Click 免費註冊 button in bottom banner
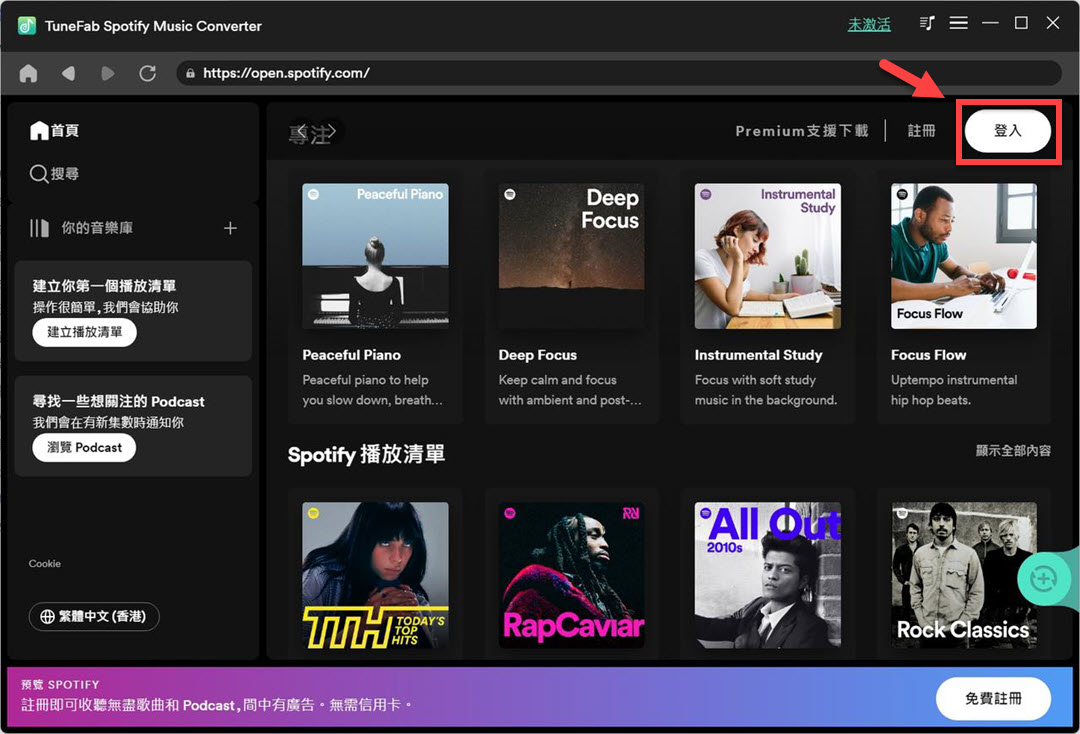 [x=993, y=699]
